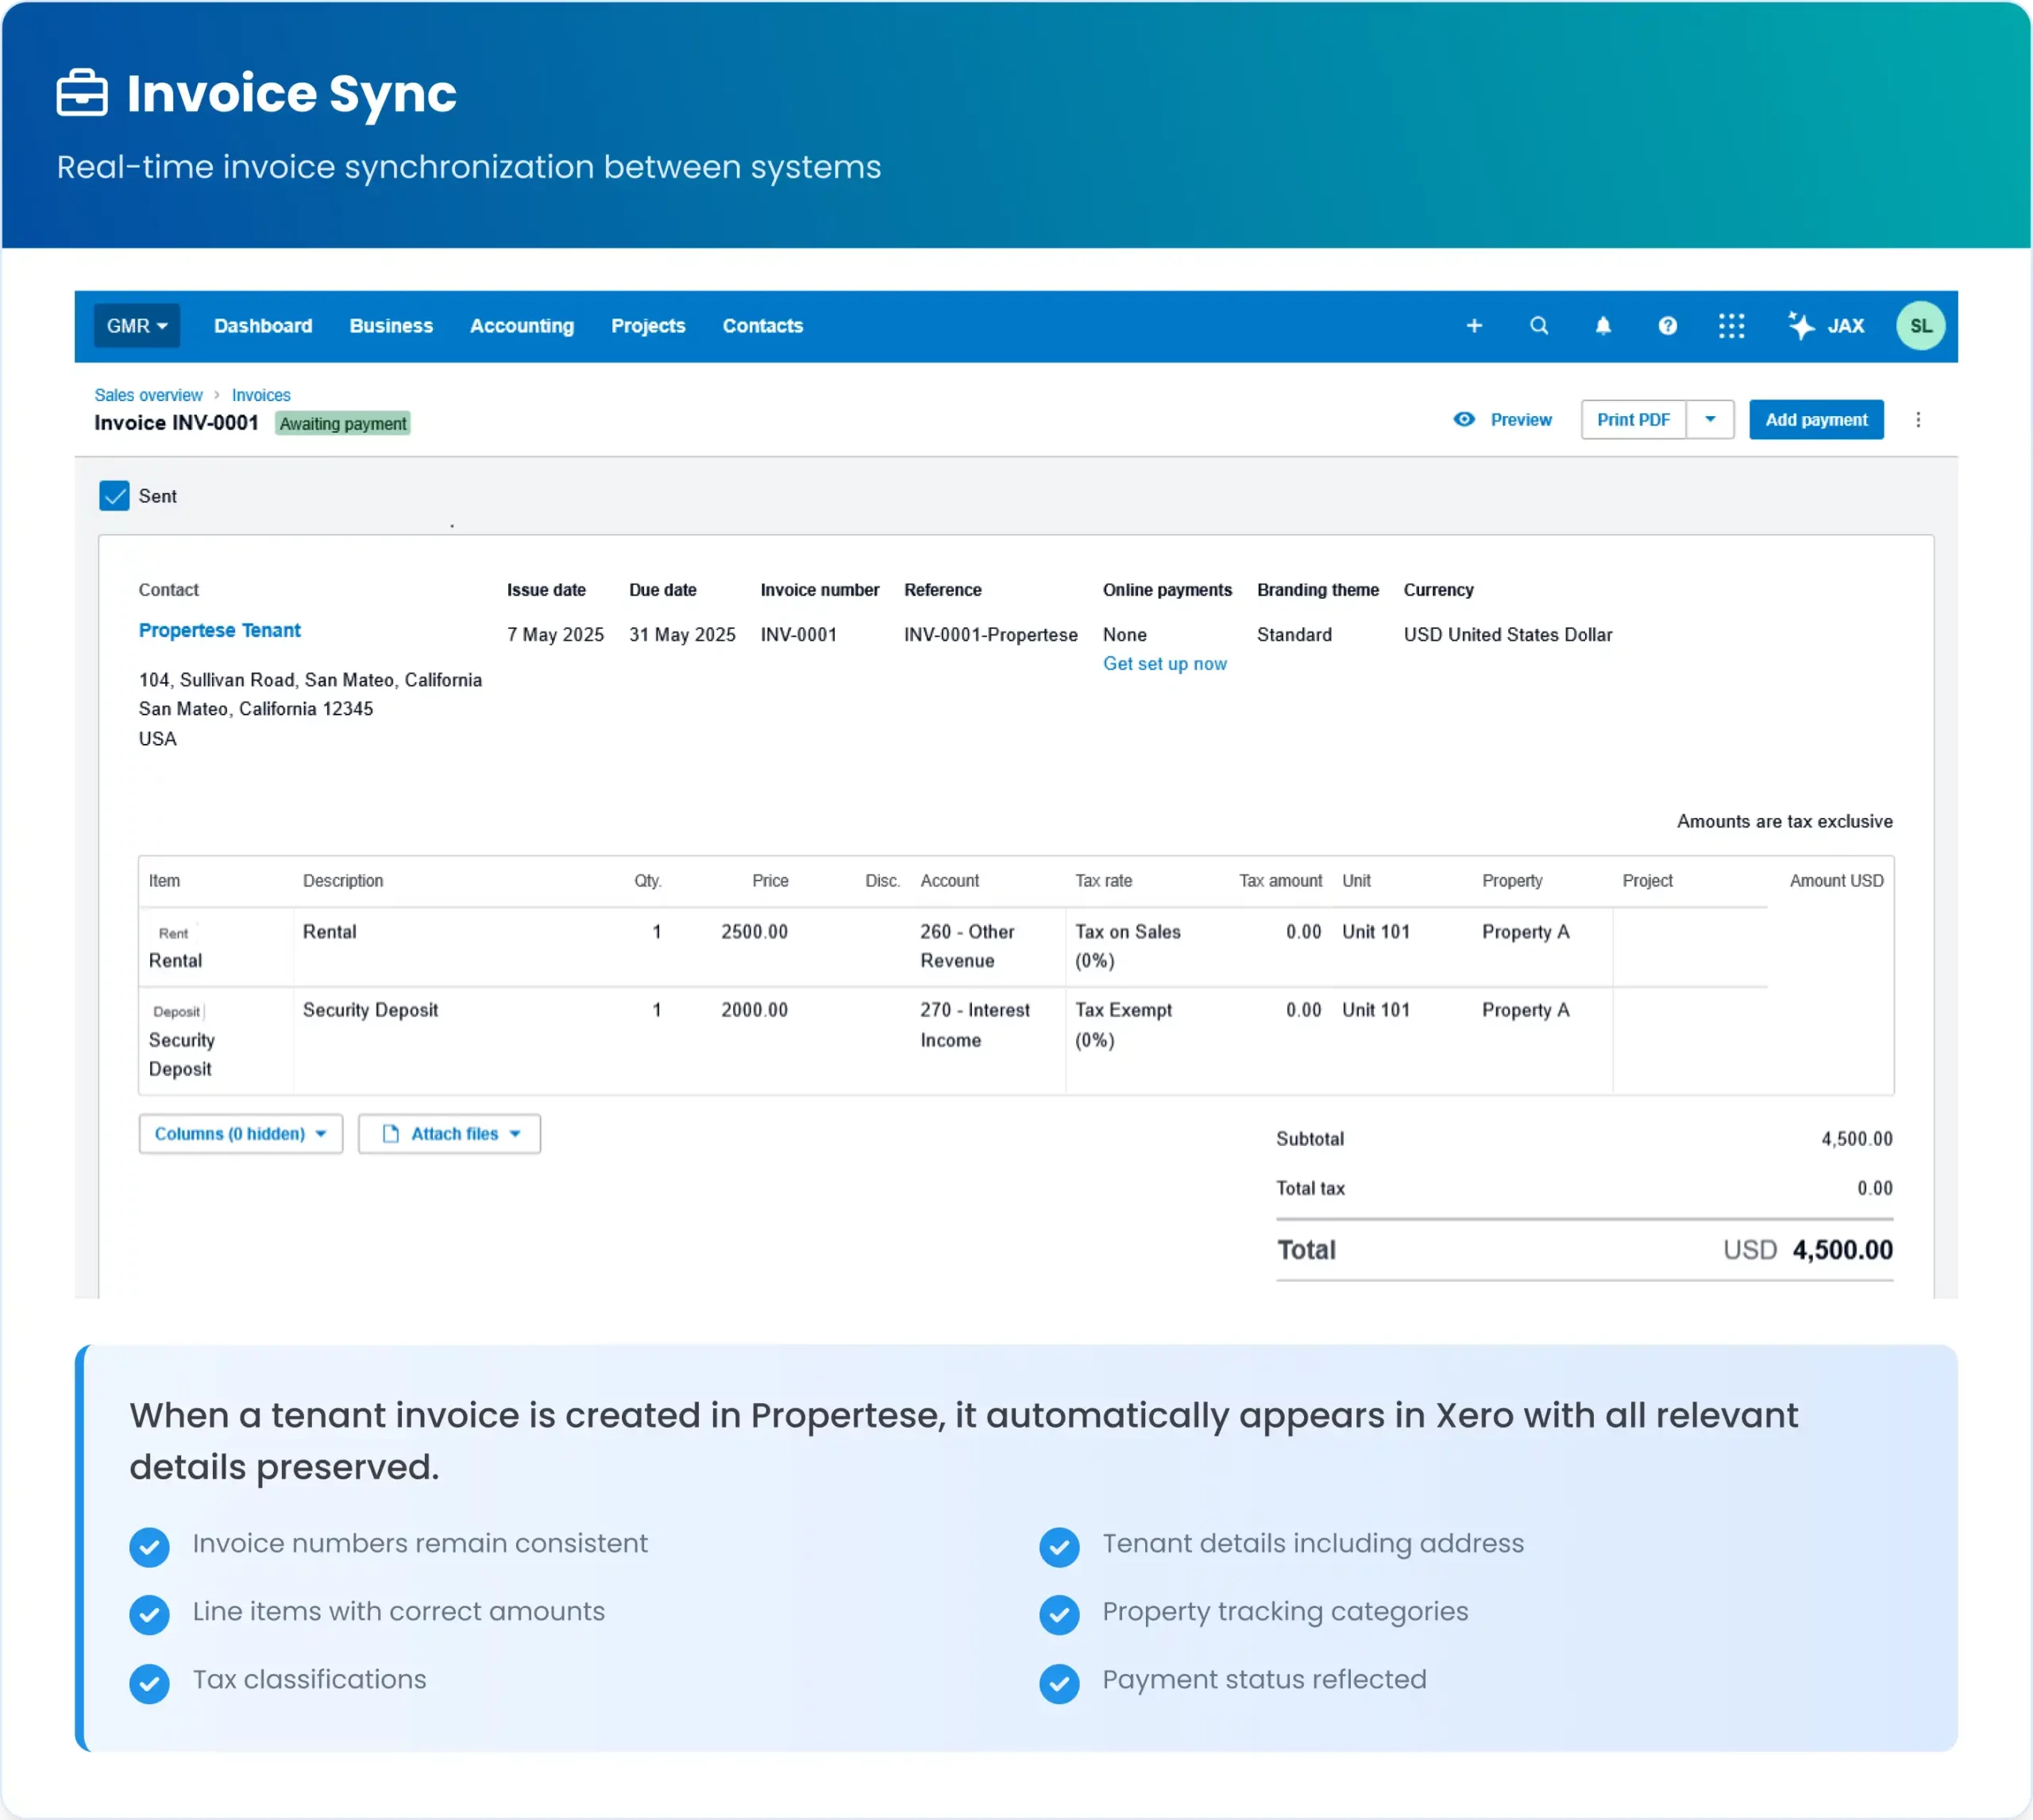The height and width of the screenshot is (1820, 2033).
Task: Expand the Print PDF arrow dropdown
Action: pos(1710,420)
